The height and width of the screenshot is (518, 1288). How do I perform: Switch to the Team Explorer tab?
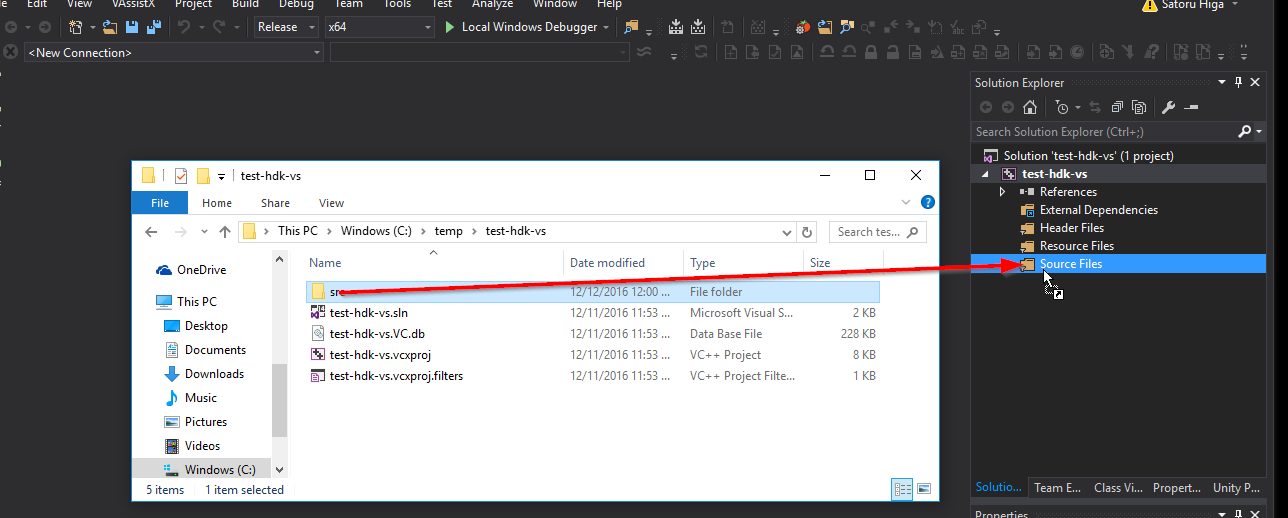[x=1058, y=488]
